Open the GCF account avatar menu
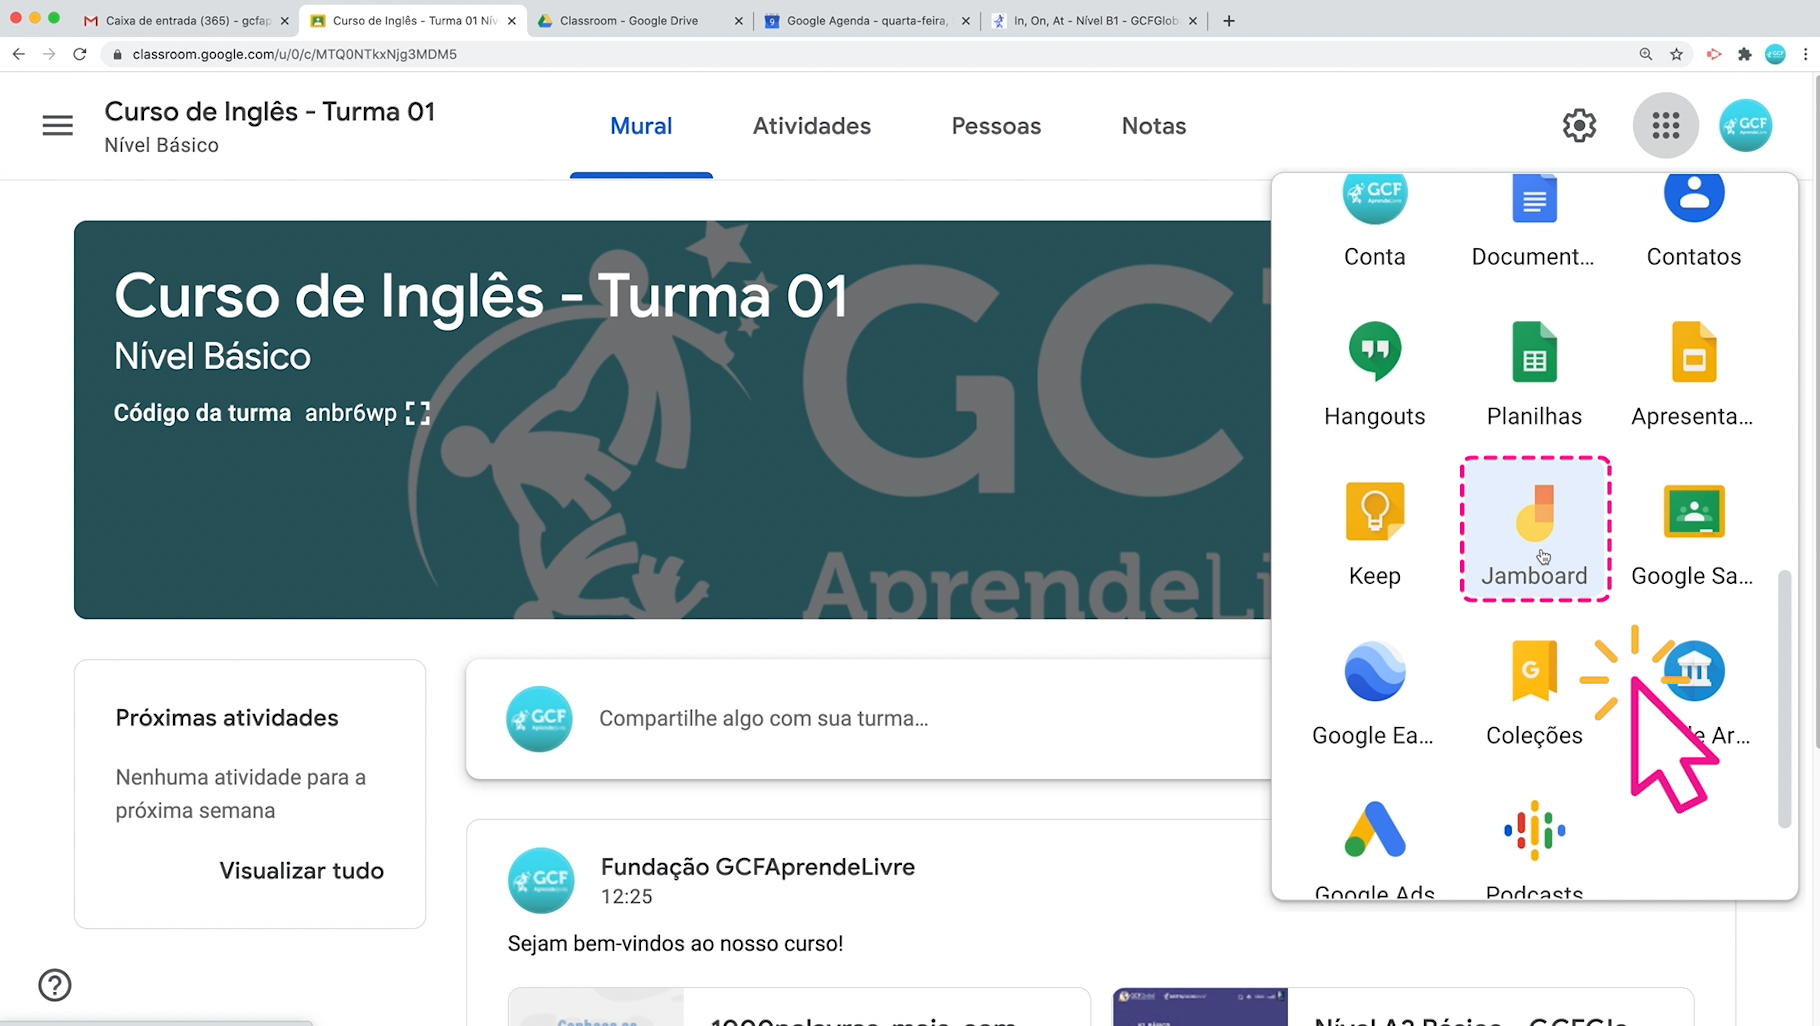The image size is (1820, 1026). 1745,125
